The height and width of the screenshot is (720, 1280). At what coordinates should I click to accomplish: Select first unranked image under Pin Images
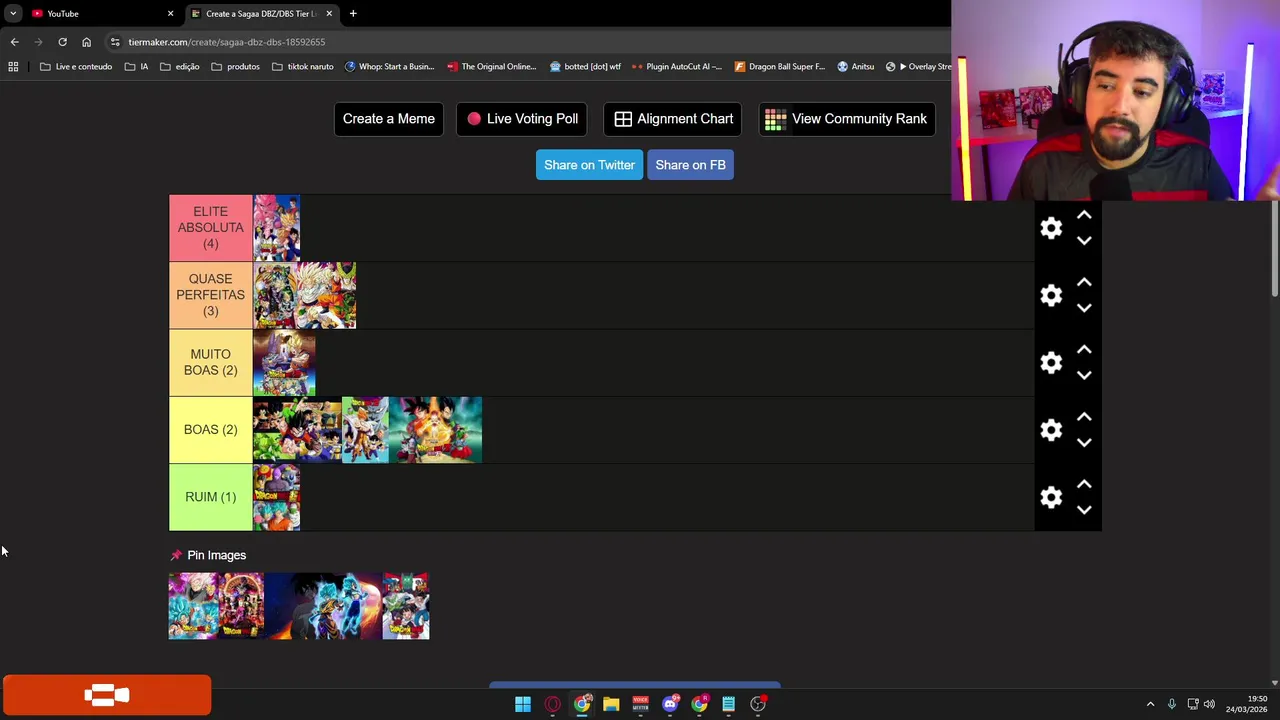click(193, 606)
